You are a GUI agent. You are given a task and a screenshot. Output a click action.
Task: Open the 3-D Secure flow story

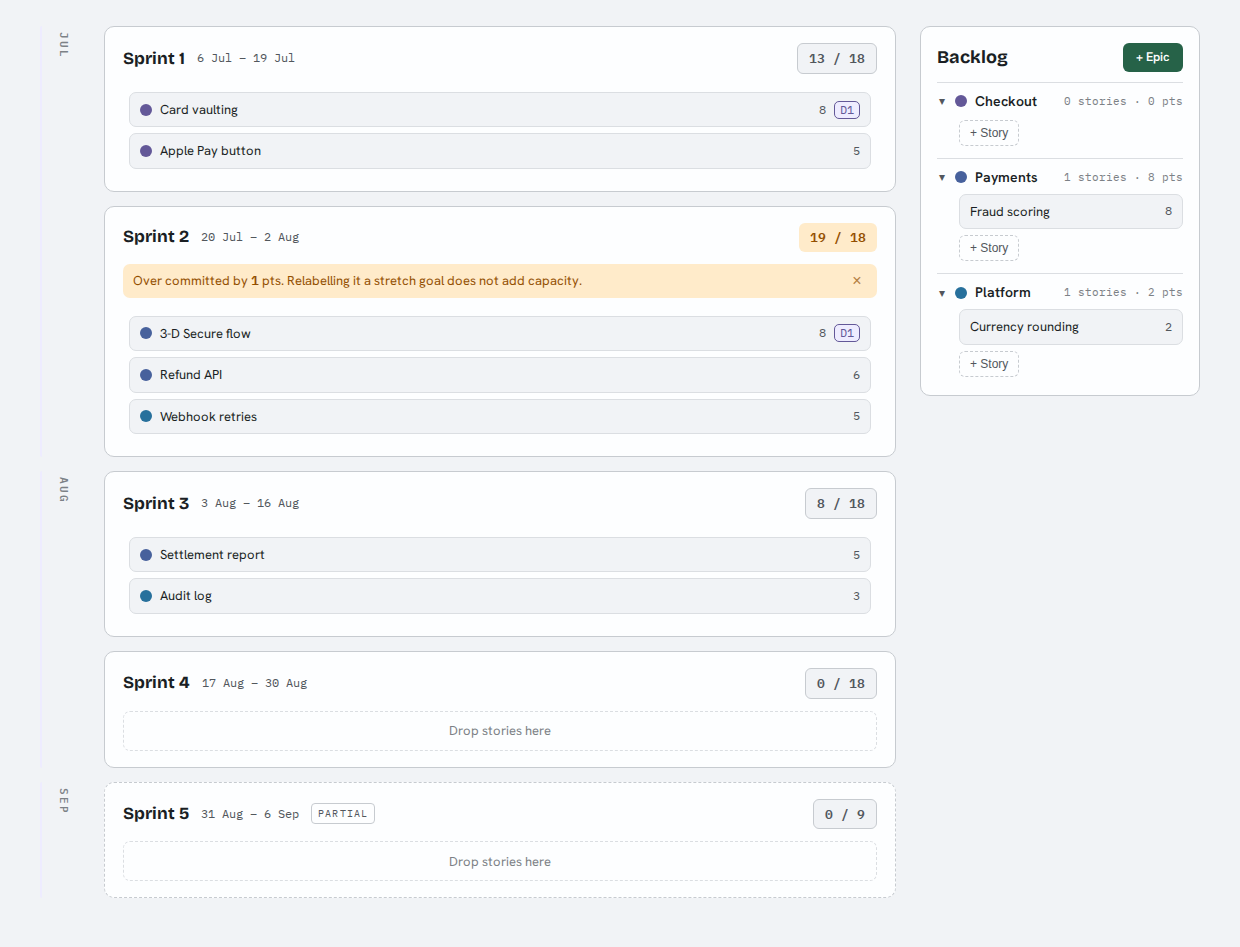click(500, 333)
